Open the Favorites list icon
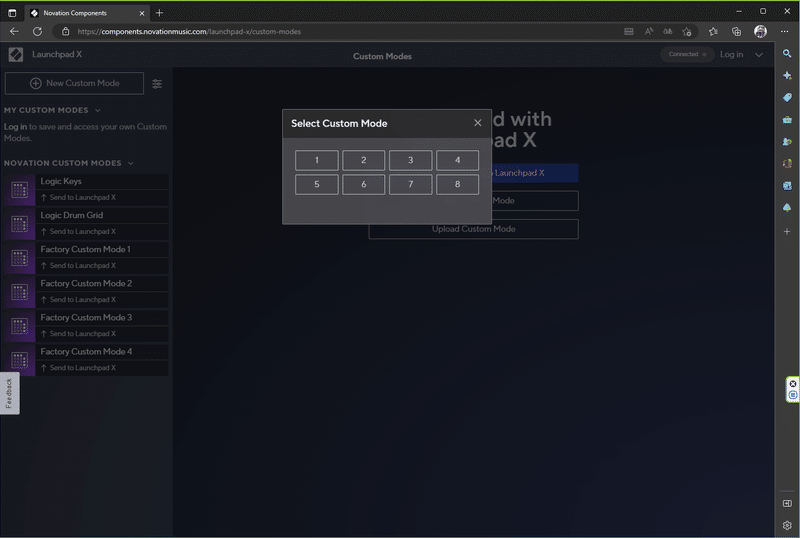800x538 pixels. [713, 32]
